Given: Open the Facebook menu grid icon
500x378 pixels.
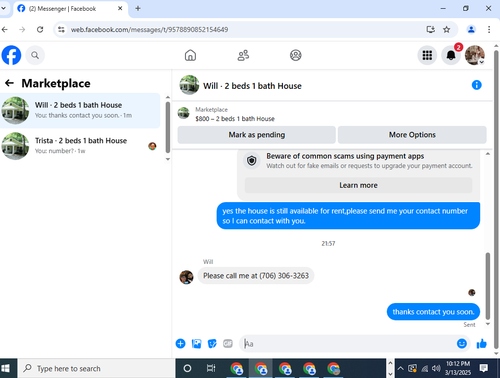Looking at the screenshot, I should 427,55.
